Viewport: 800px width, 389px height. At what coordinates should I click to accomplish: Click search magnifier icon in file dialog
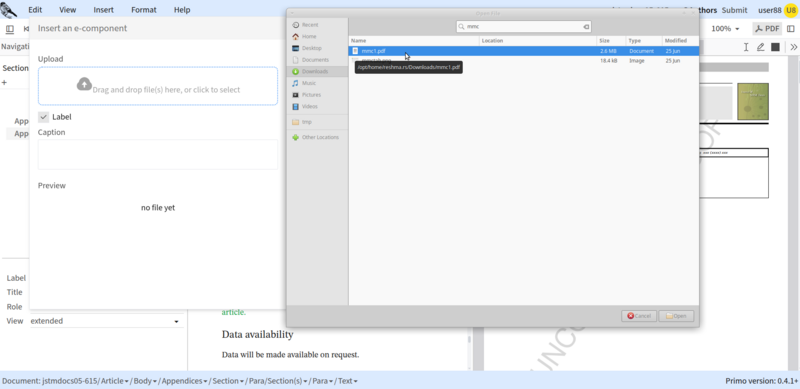point(461,27)
